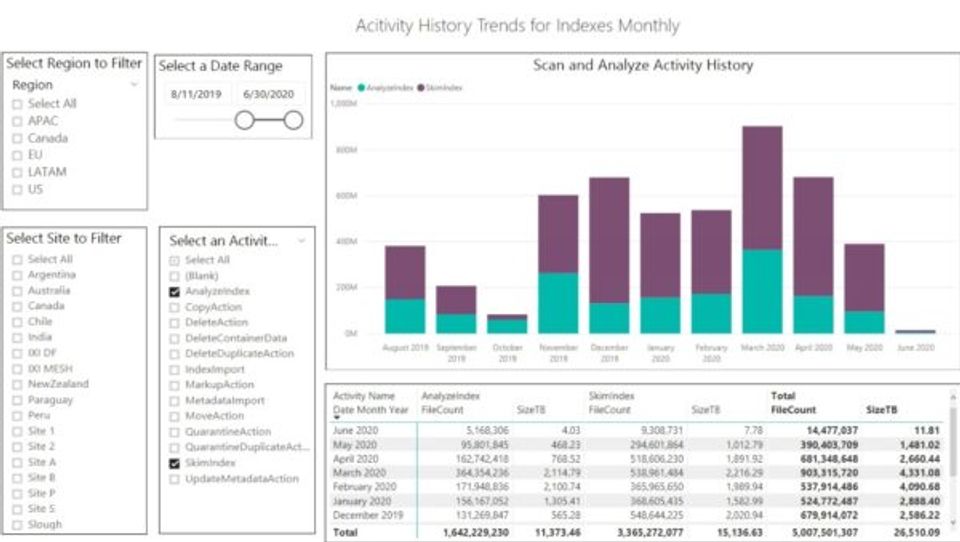Edit the 6/30/2020 end date field
This screenshot has width=960, height=542.
268,94
